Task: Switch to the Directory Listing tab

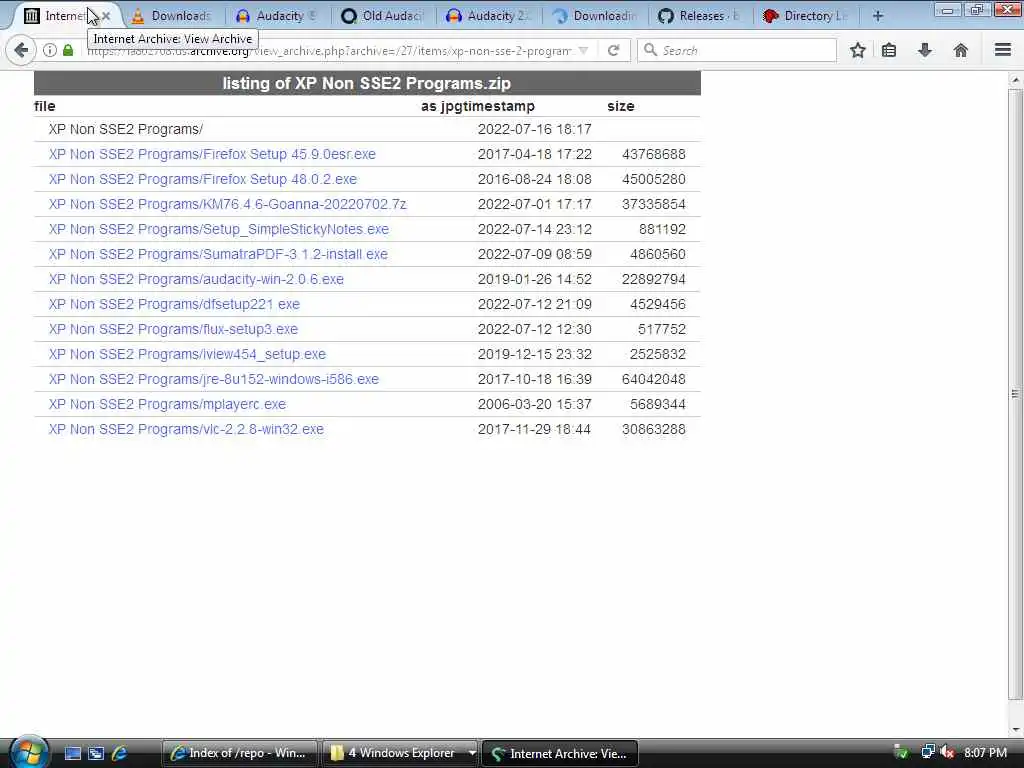Action: 806,16
